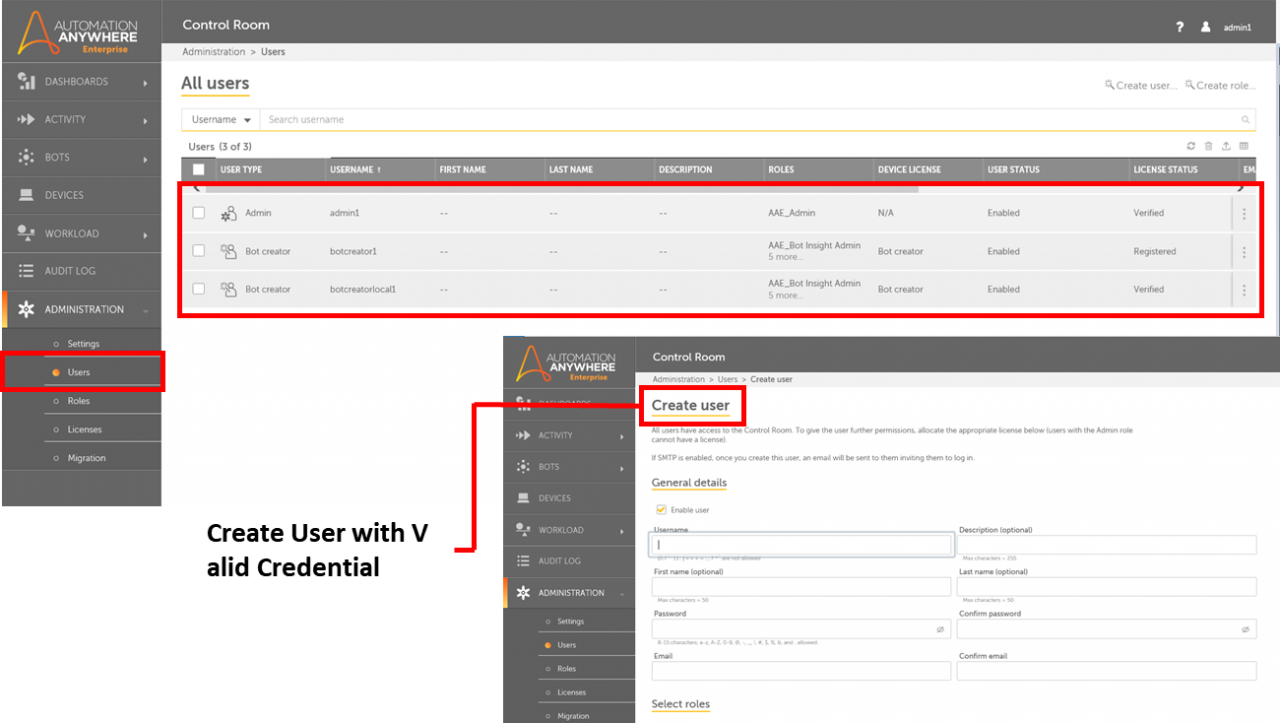Expand the Workload submenu arrow in the All users sidebar
The height and width of the screenshot is (723, 1280).
pos(145,235)
